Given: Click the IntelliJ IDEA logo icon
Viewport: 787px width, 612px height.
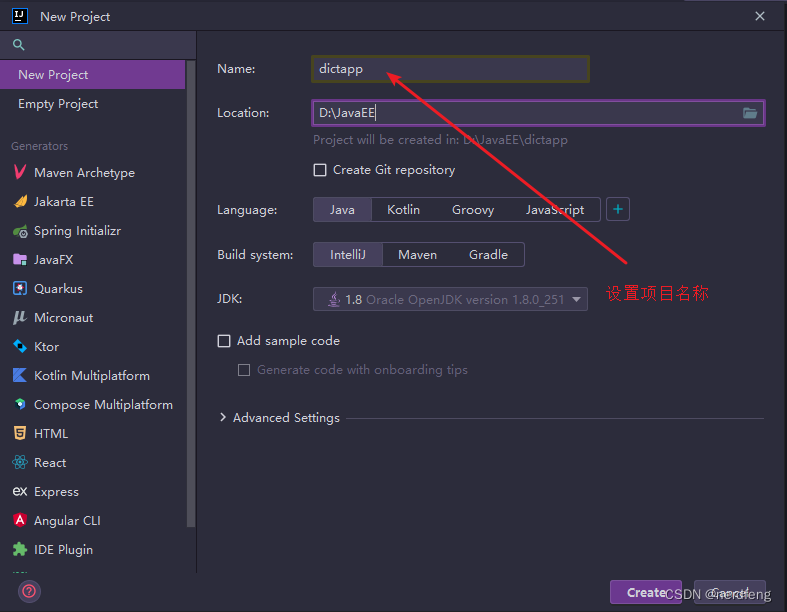Looking at the screenshot, I should click(x=20, y=16).
